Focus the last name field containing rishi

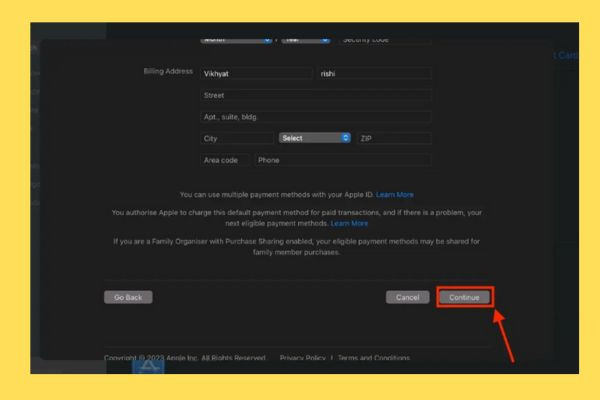[375, 73]
